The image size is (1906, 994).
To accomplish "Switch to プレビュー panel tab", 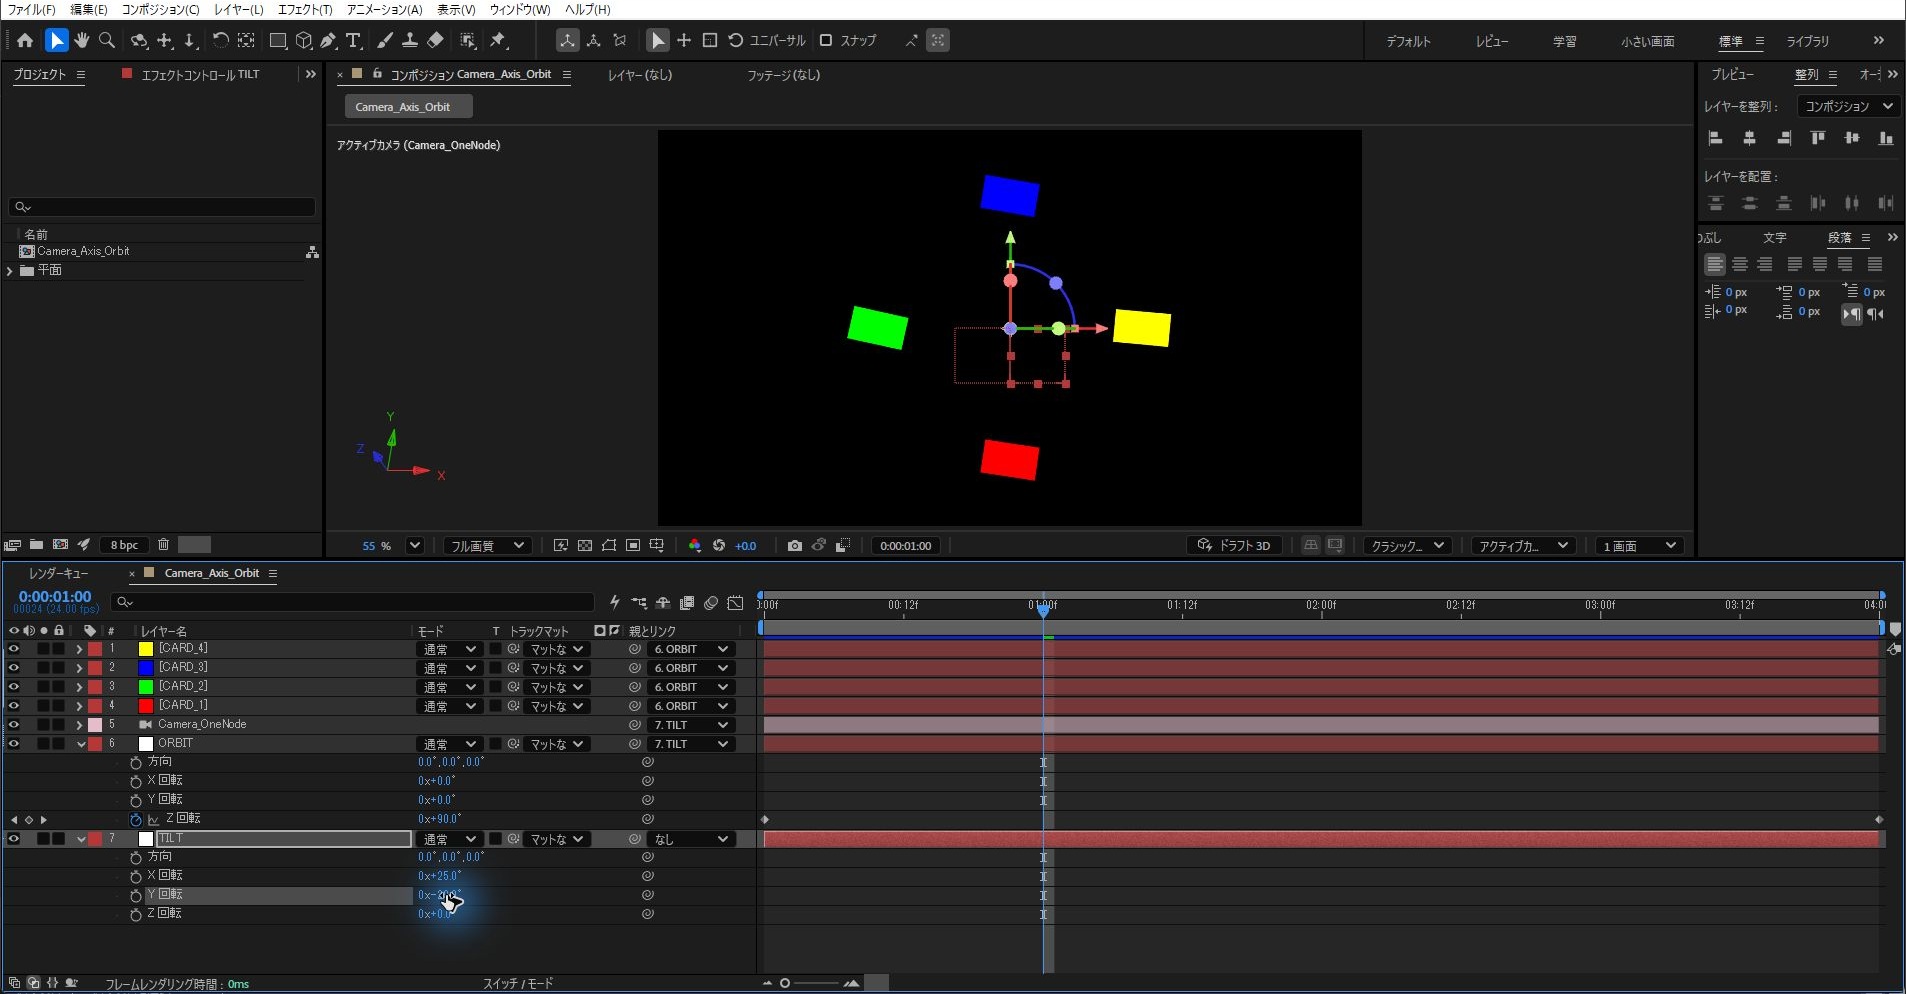I will click(1732, 74).
